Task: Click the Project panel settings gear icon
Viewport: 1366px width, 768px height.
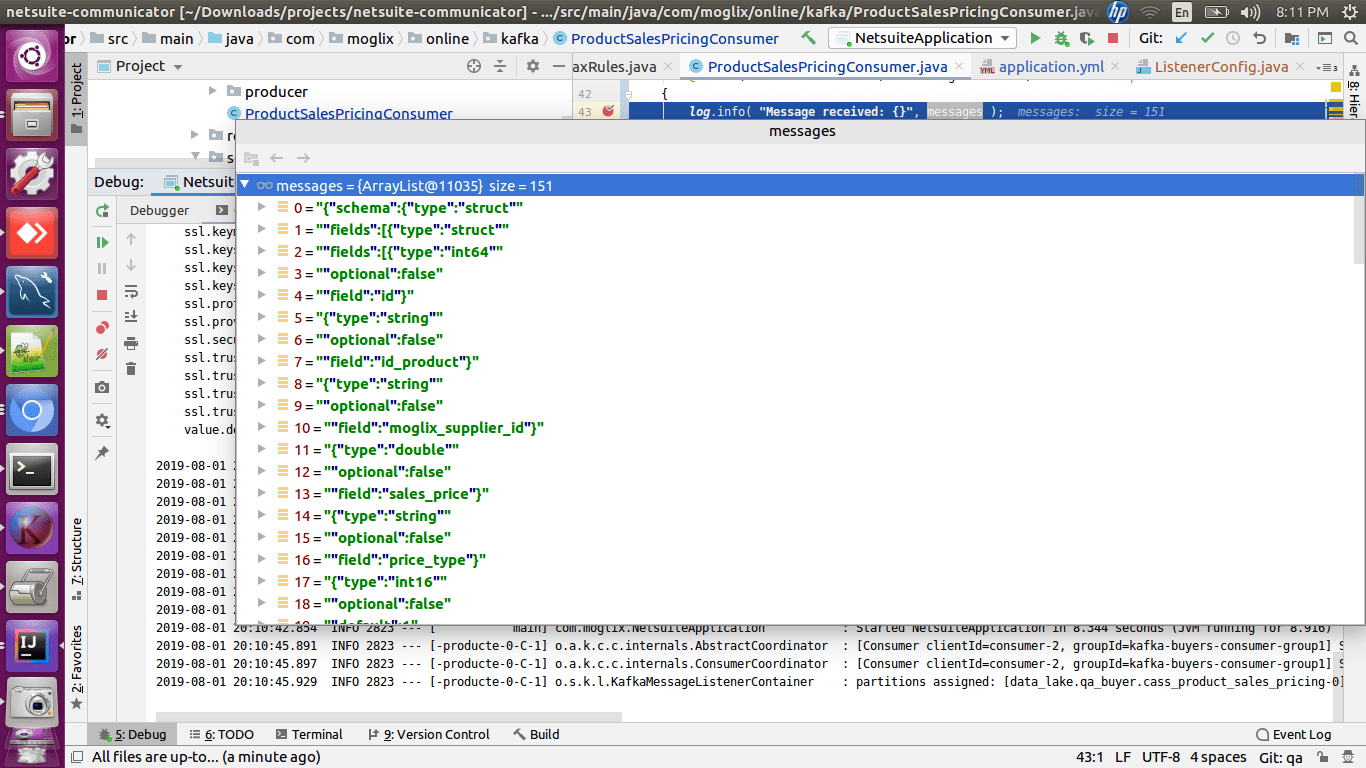Action: [x=533, y=66]
